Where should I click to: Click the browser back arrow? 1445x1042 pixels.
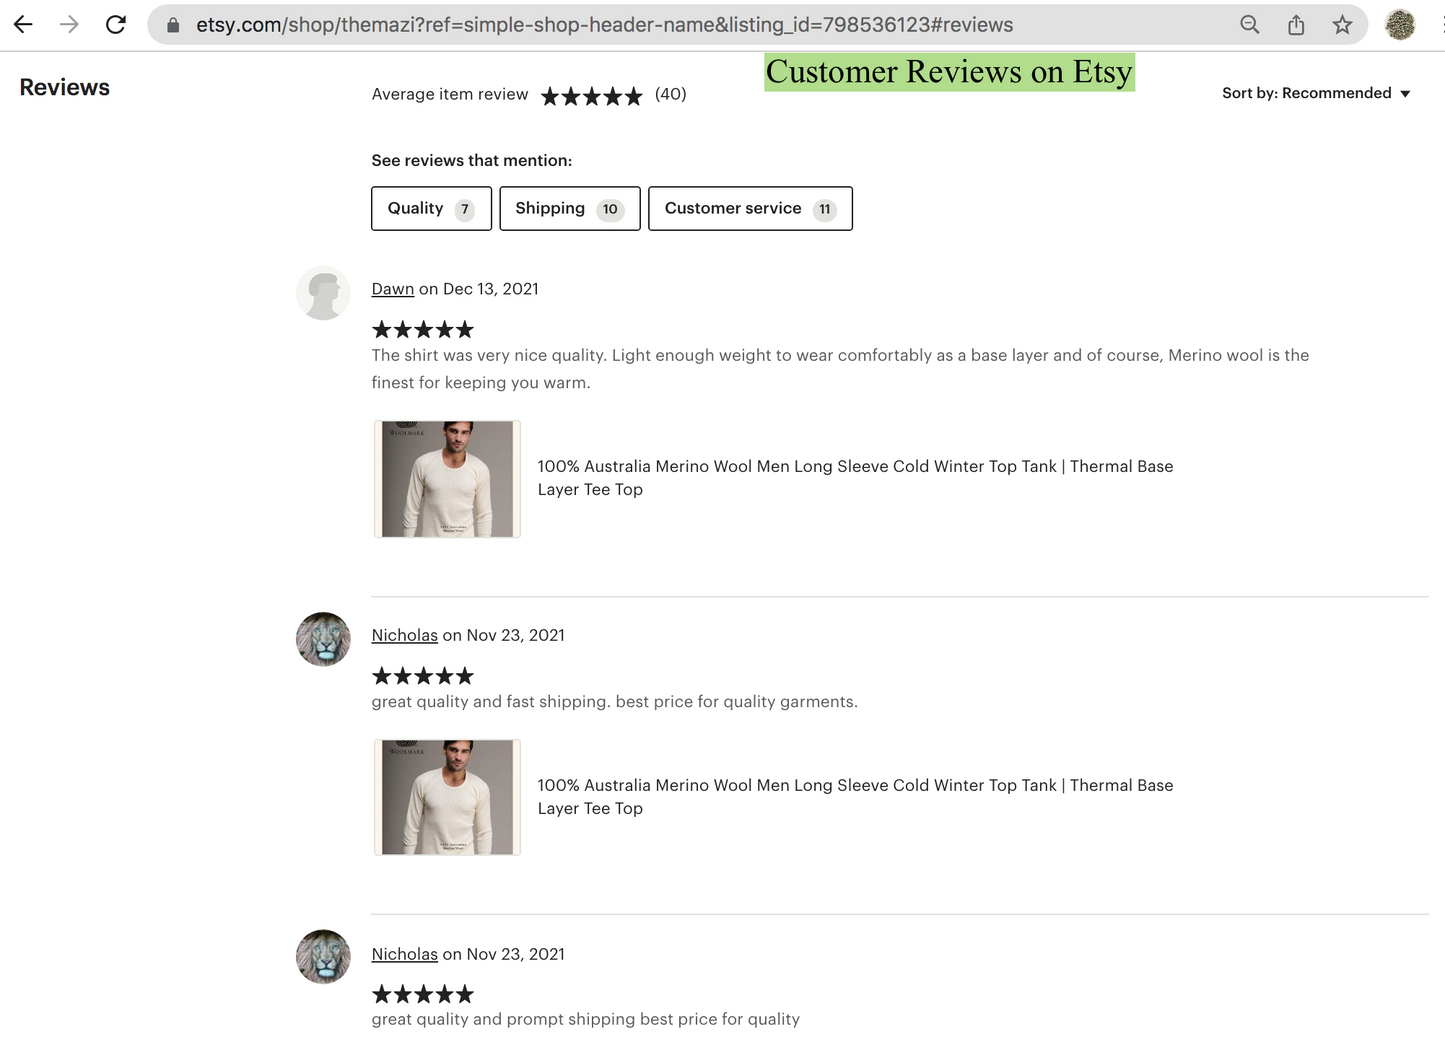pos(23,25)
